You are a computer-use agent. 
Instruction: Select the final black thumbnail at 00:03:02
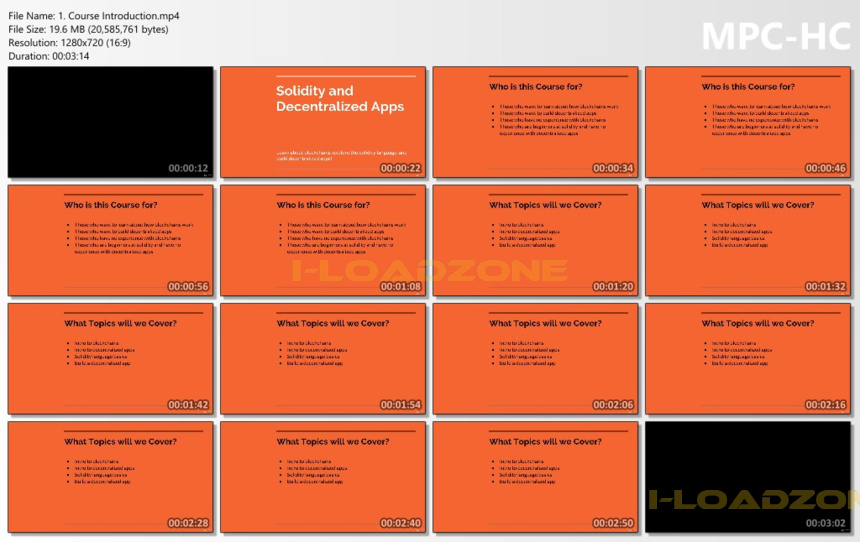pos(748,477)
